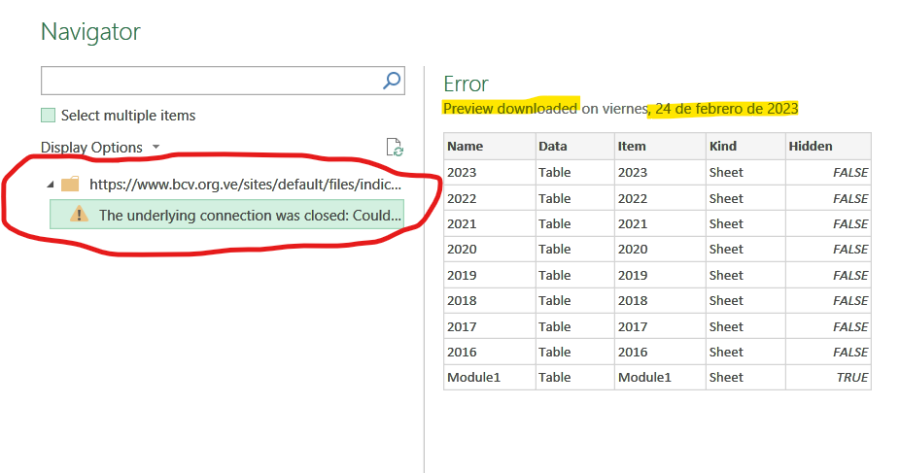The width and height of the screenshot is (900, 473).
Task: Click the warning triangle icon
Action: [x=79, y=215]
